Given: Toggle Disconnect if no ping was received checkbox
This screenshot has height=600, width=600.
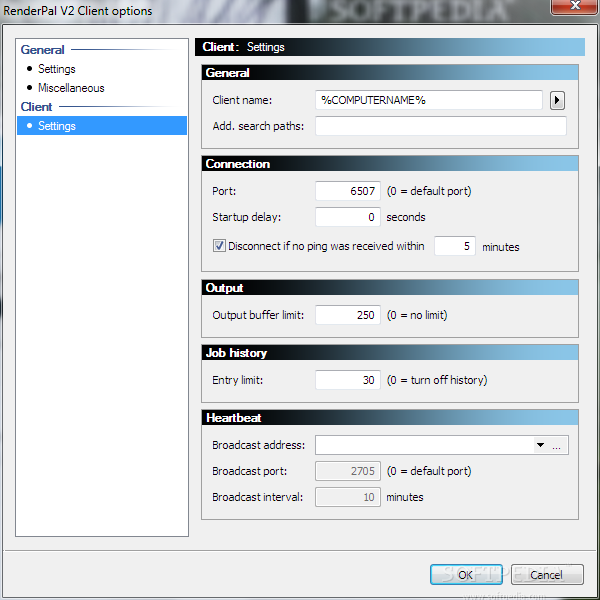Looking at the screenshot, I should (x=219, y=246).
